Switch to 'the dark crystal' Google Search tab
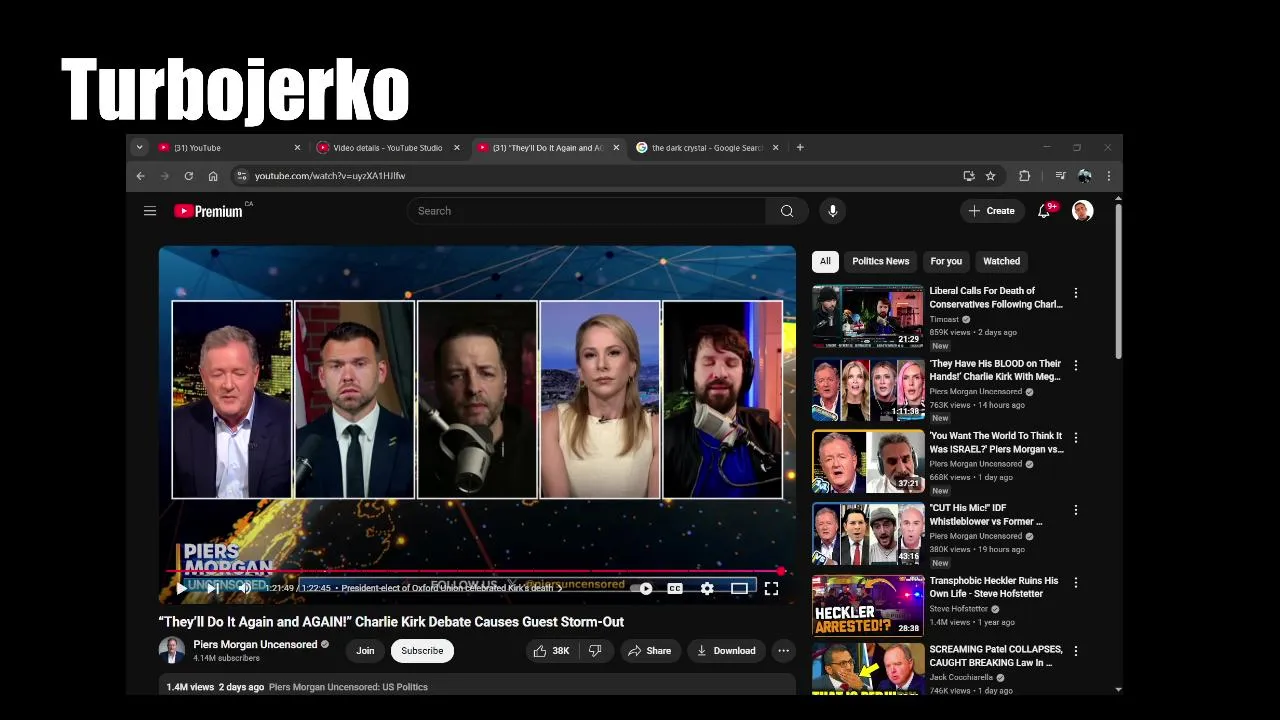1280x720 pixels. click(706, 148)
